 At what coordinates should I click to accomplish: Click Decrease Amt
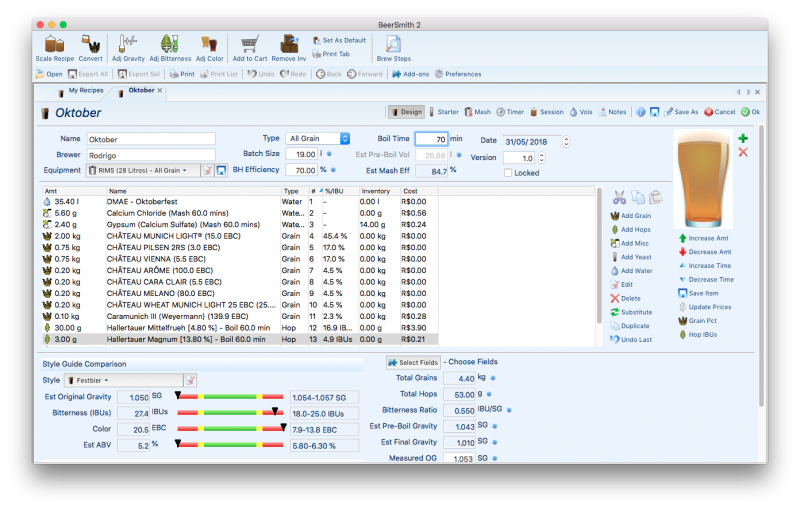tap(705, 252)
